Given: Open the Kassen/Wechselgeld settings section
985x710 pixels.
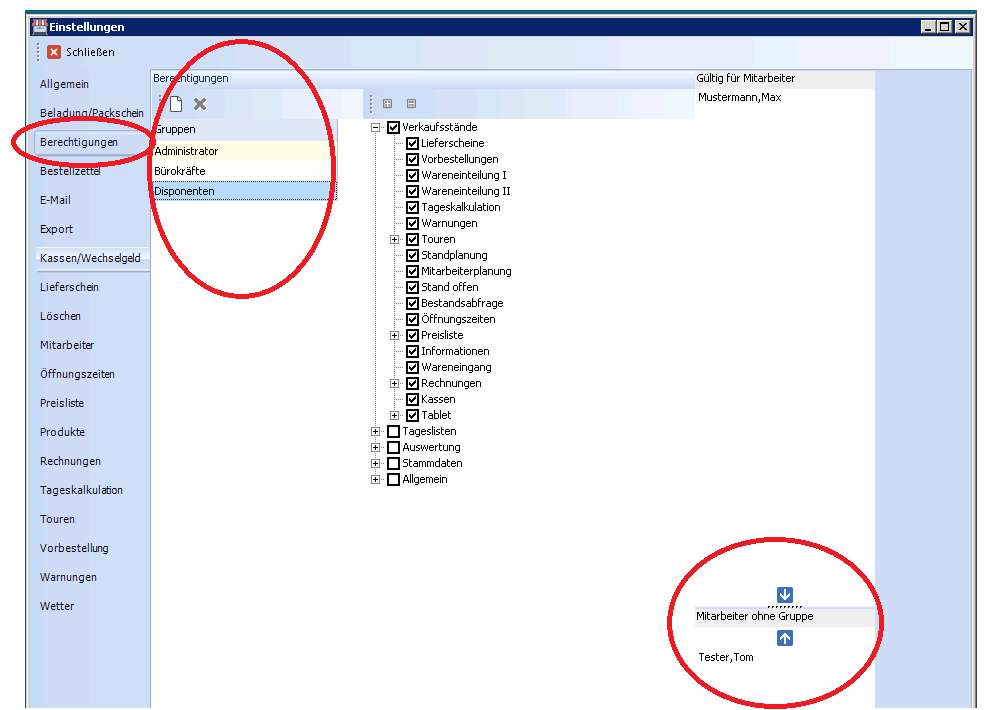Looking at the screenshot, I should pos(89,258).
